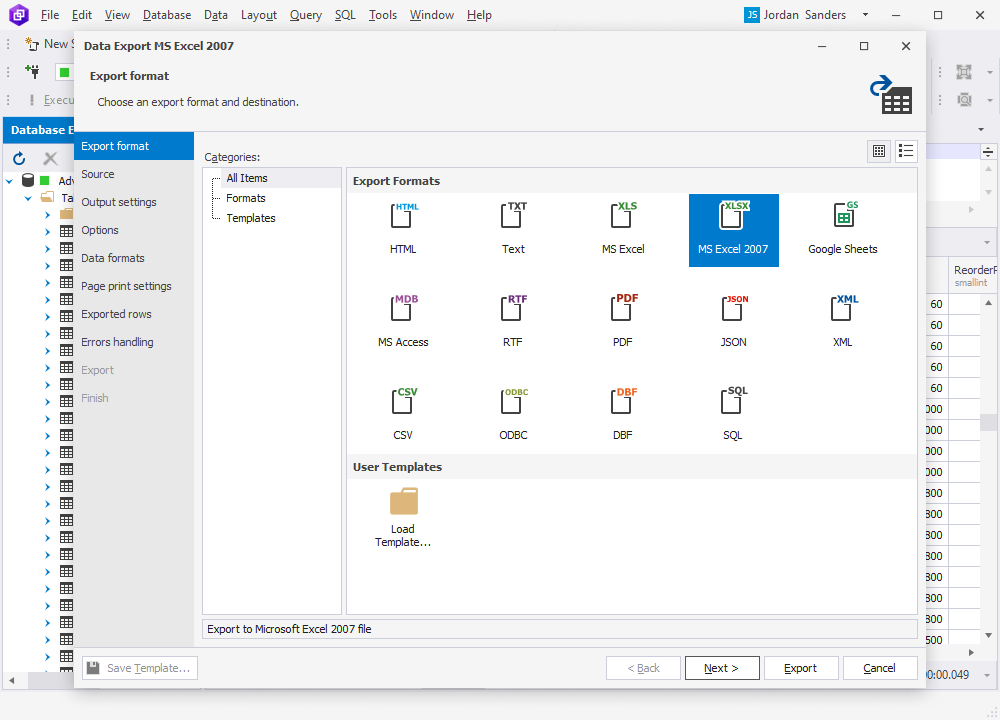The image size is (1000, 720).
Task: Choose the SQL export format
Action: 733,416
